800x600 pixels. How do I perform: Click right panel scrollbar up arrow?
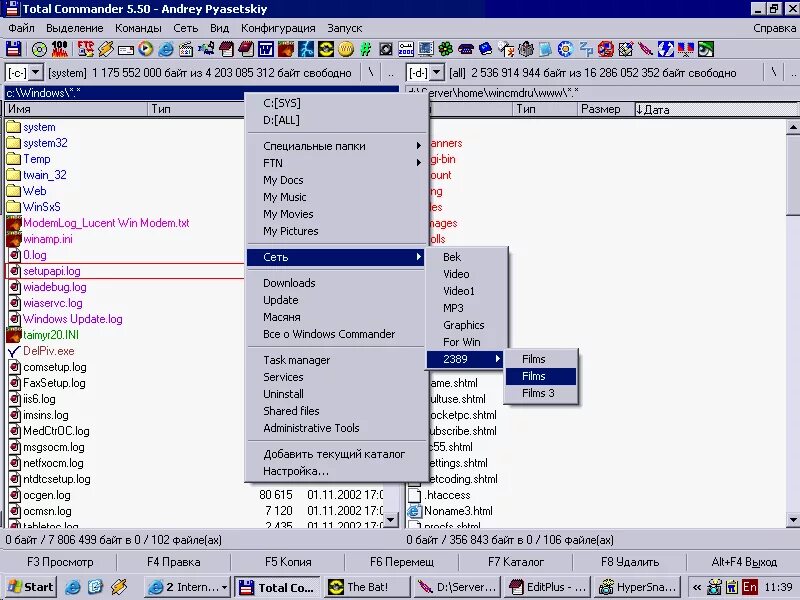(792, 126)
